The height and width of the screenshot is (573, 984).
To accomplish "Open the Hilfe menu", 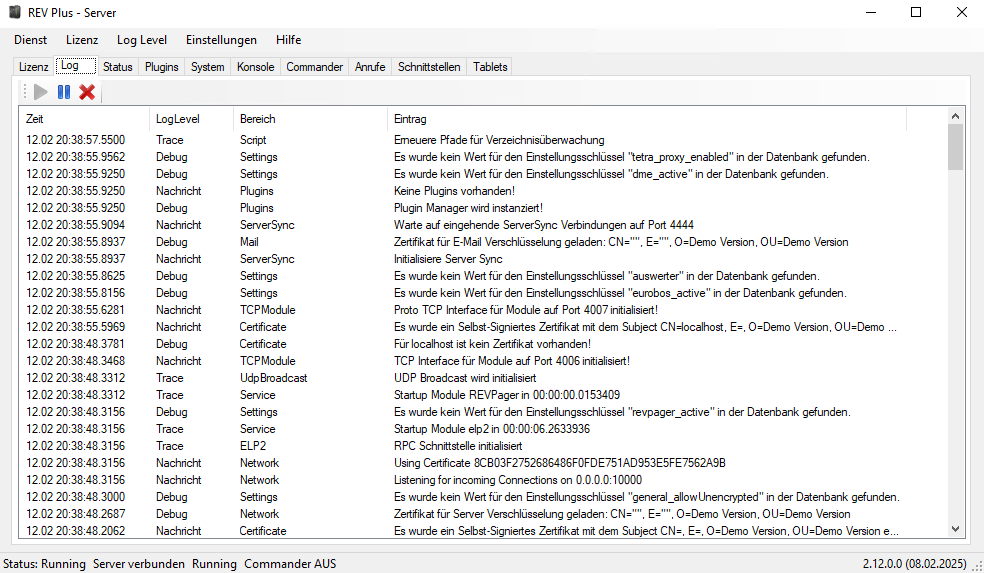I will click(x=288, y=40).
